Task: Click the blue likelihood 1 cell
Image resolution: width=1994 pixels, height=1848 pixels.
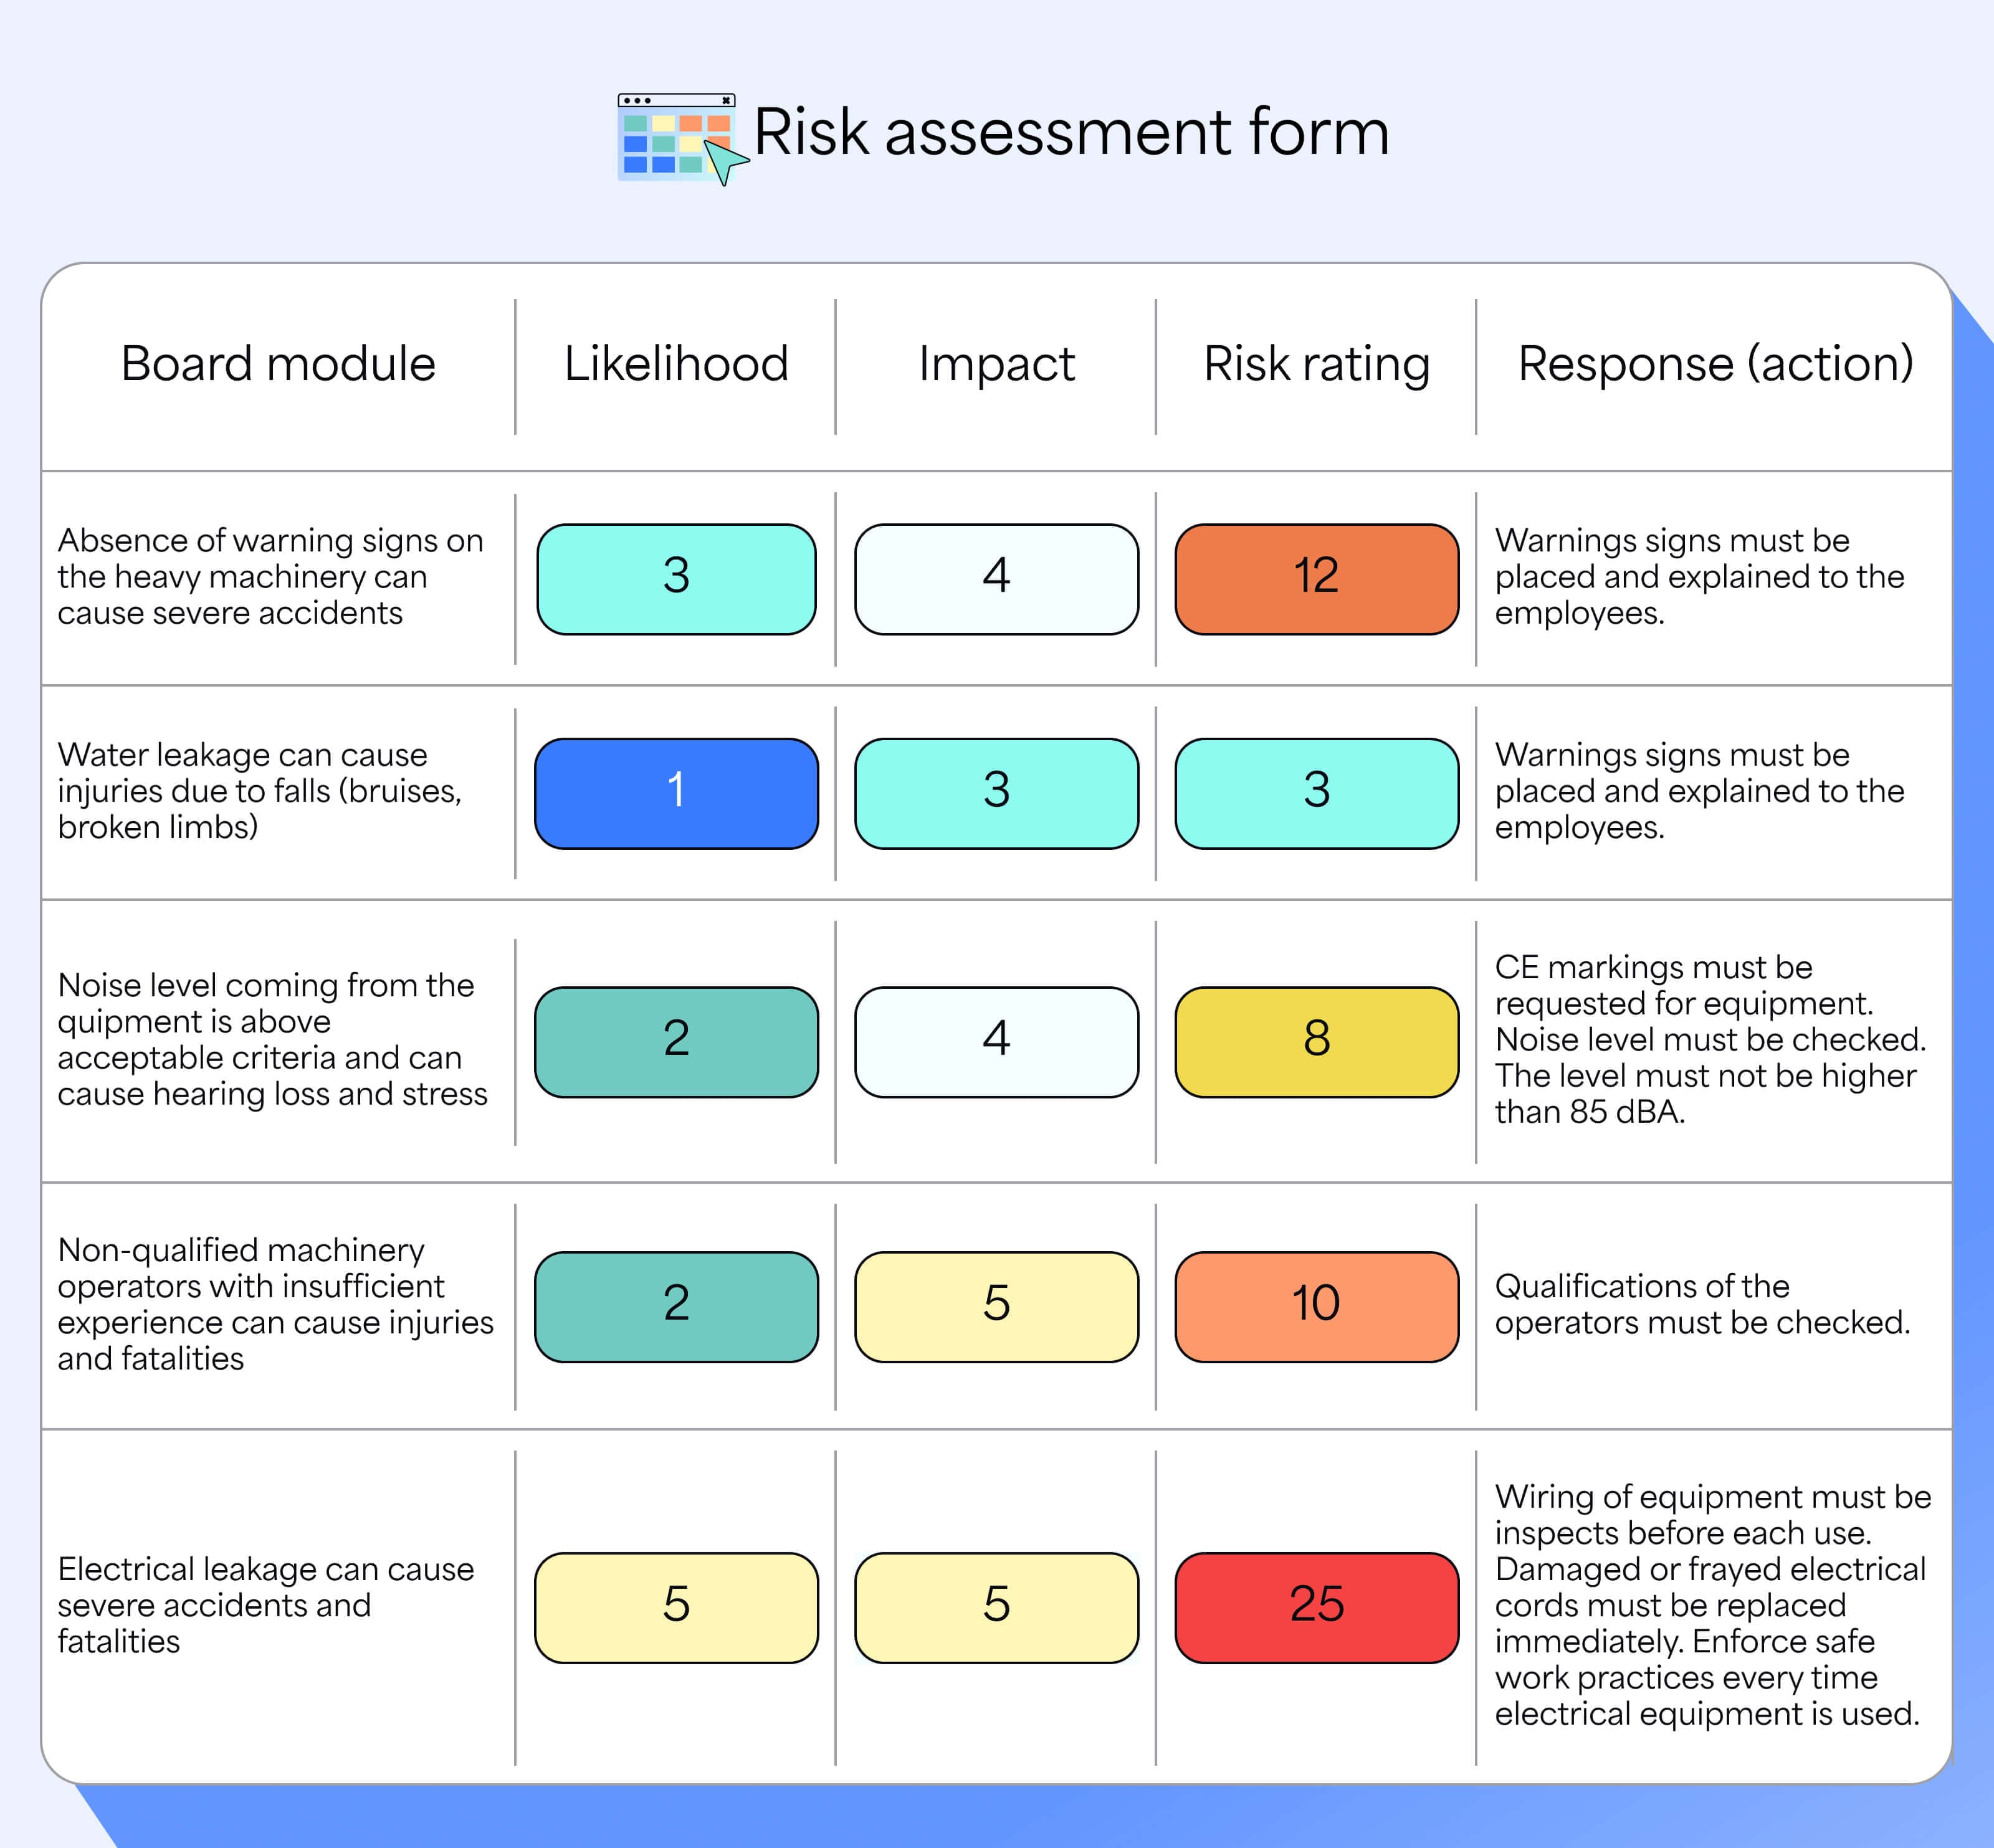Action: 676,793
